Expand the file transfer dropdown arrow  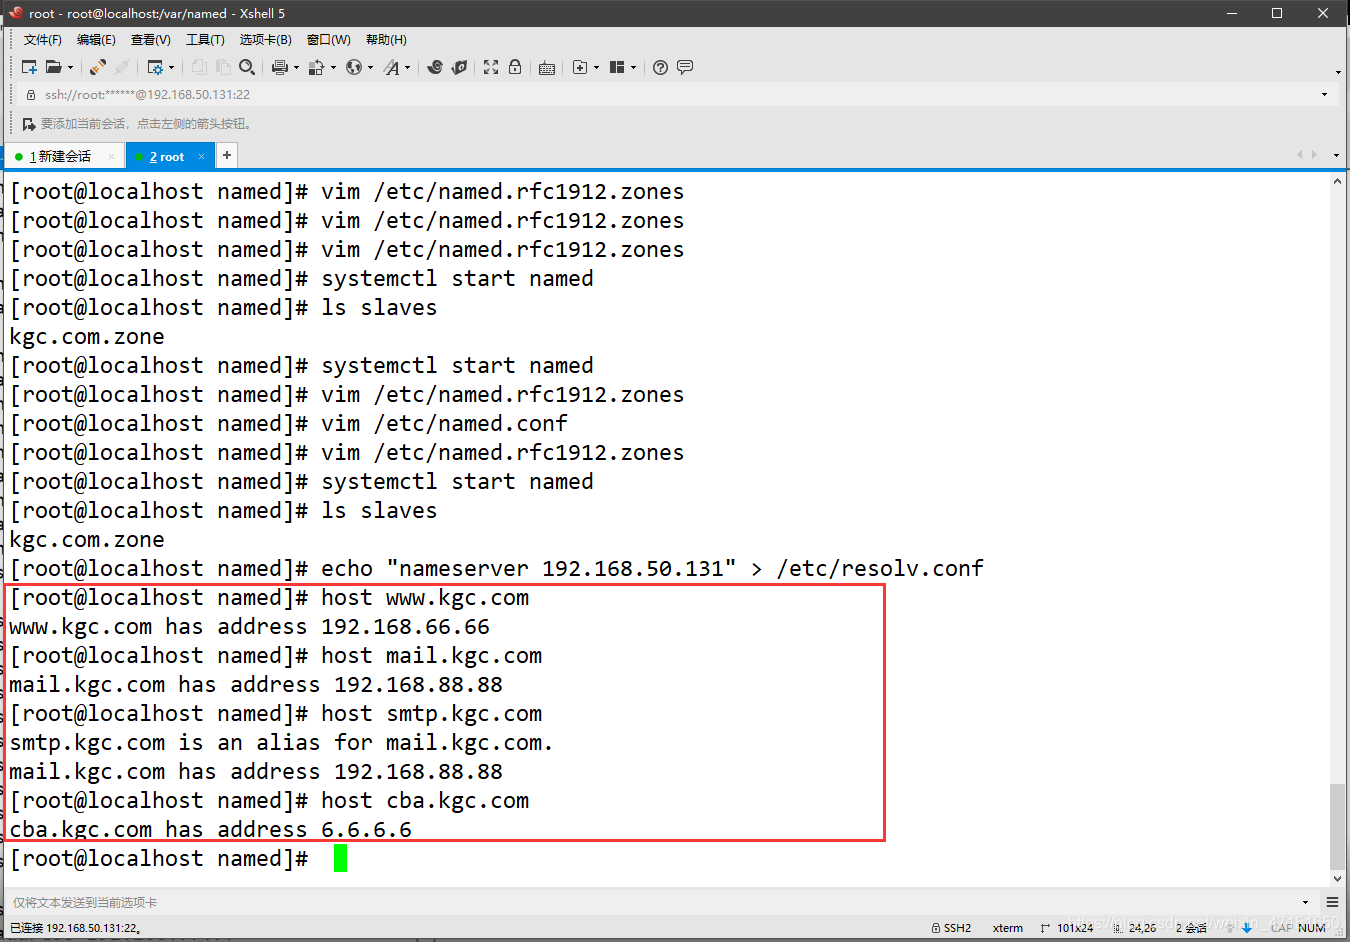pos(333,68)
